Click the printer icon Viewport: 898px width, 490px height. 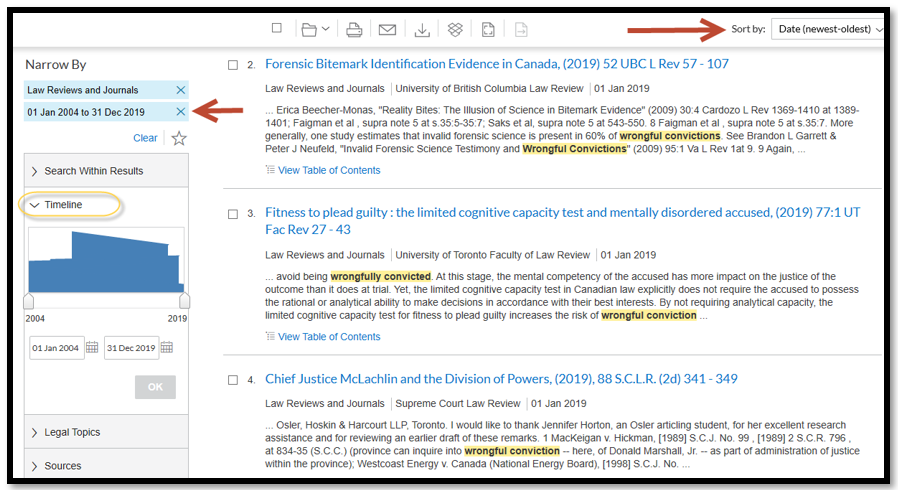coord(354,30)
